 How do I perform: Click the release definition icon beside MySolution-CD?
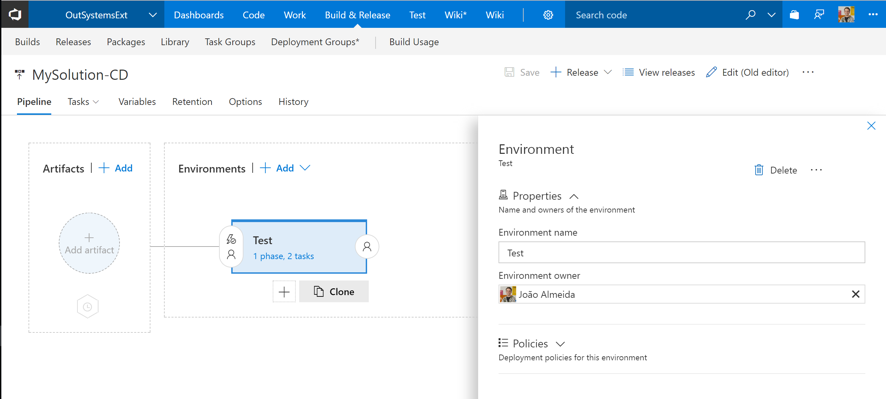click(20, 75)
